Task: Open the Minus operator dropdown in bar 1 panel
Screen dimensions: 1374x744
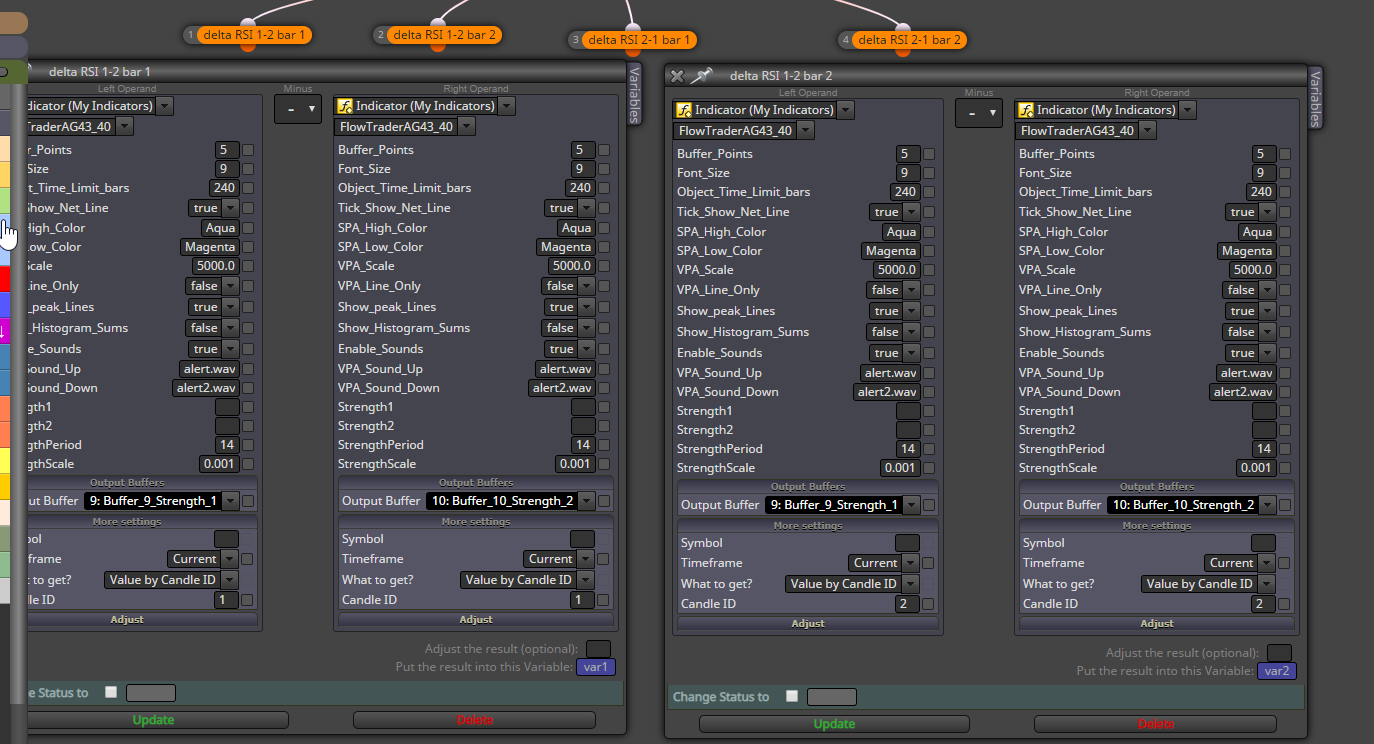Action: click(x=297, y=109)
